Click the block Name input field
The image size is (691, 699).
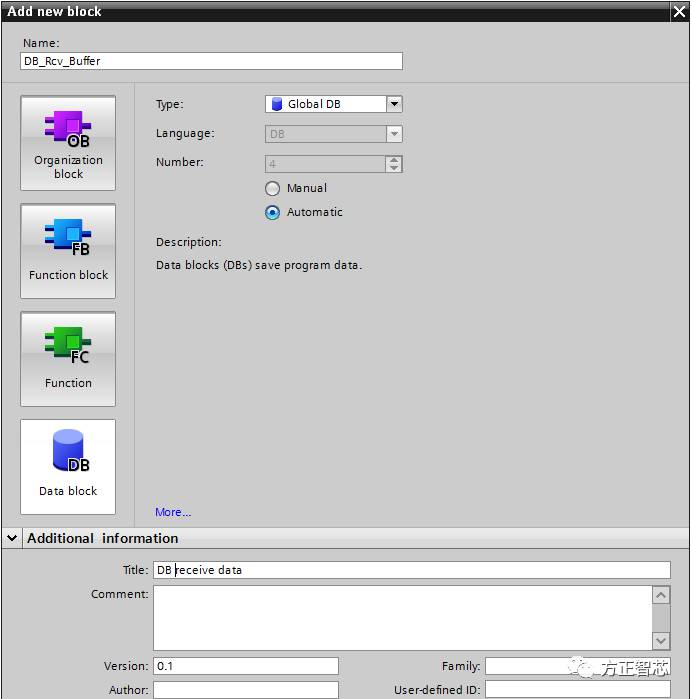[211, 61]
